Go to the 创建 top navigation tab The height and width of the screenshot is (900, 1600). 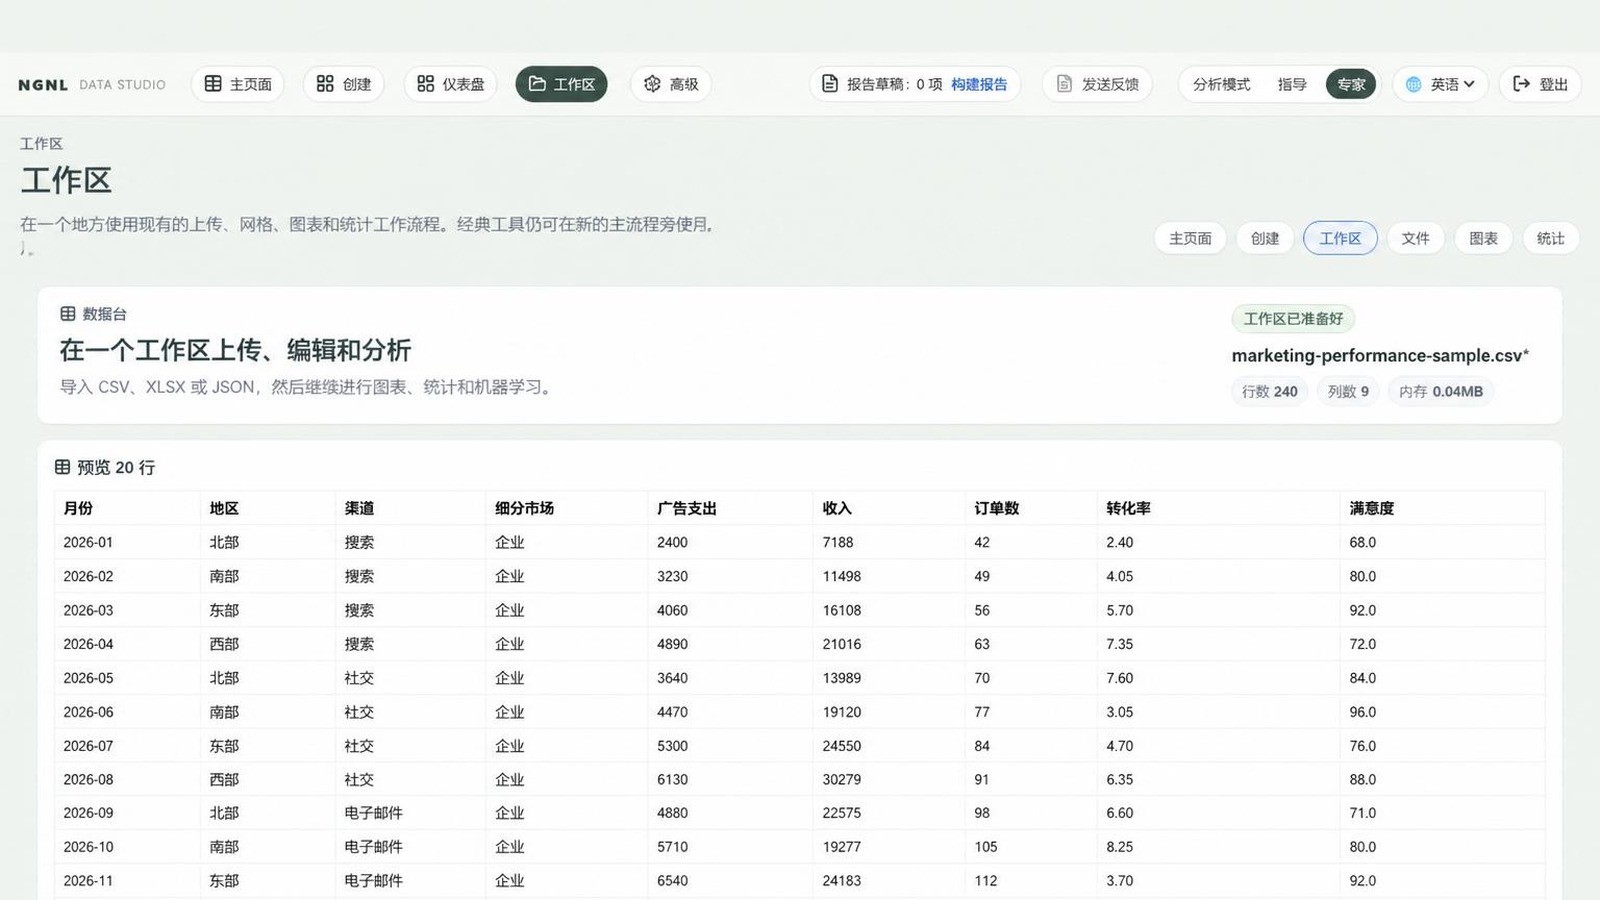coord(344,84)
